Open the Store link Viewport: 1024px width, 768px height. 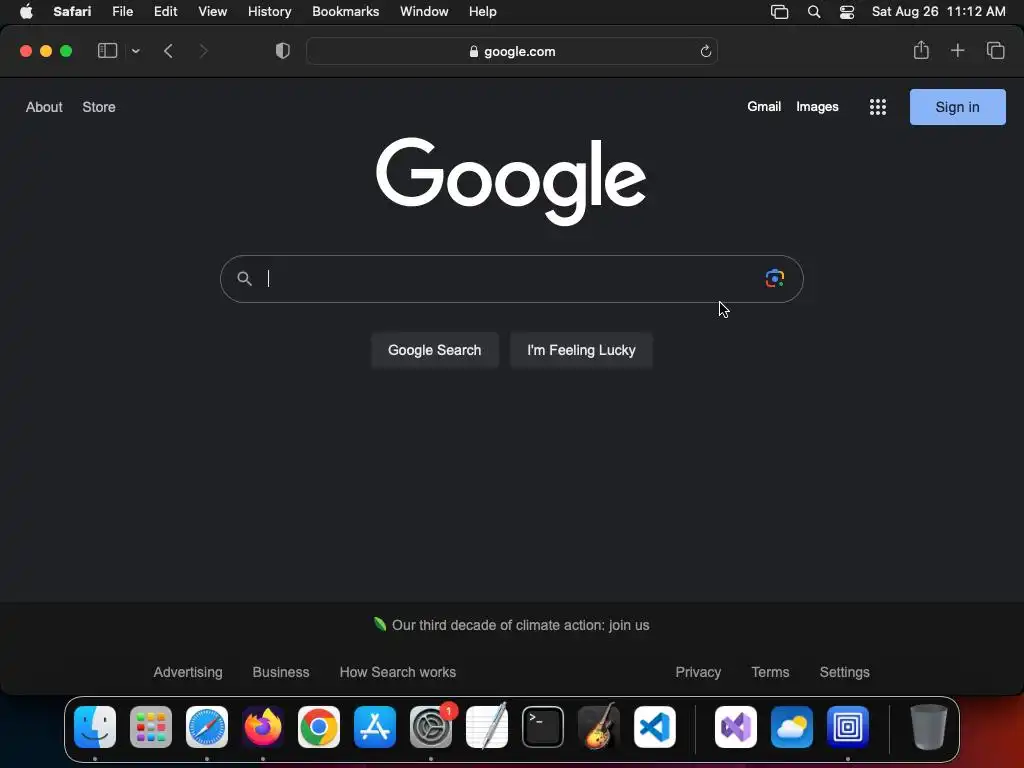[99, 107]
